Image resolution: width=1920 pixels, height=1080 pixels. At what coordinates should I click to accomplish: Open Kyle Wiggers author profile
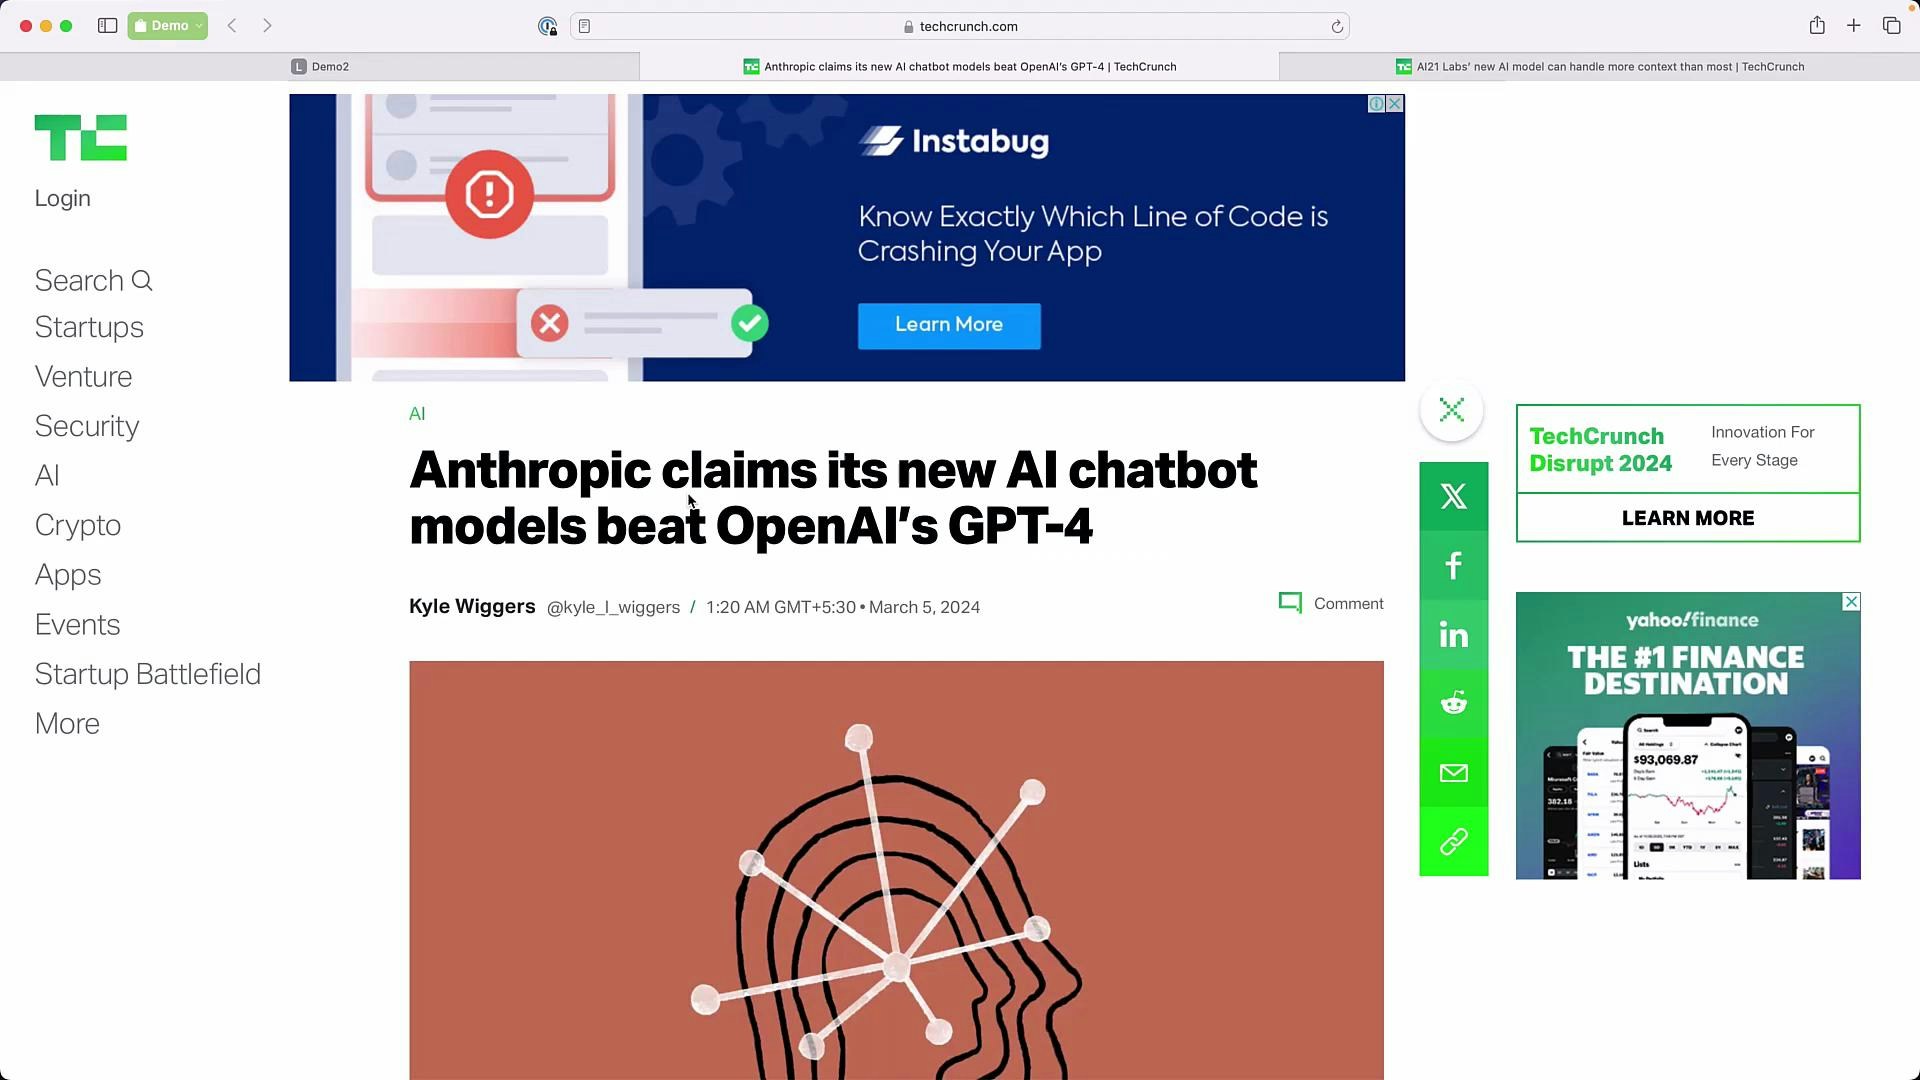471,606
